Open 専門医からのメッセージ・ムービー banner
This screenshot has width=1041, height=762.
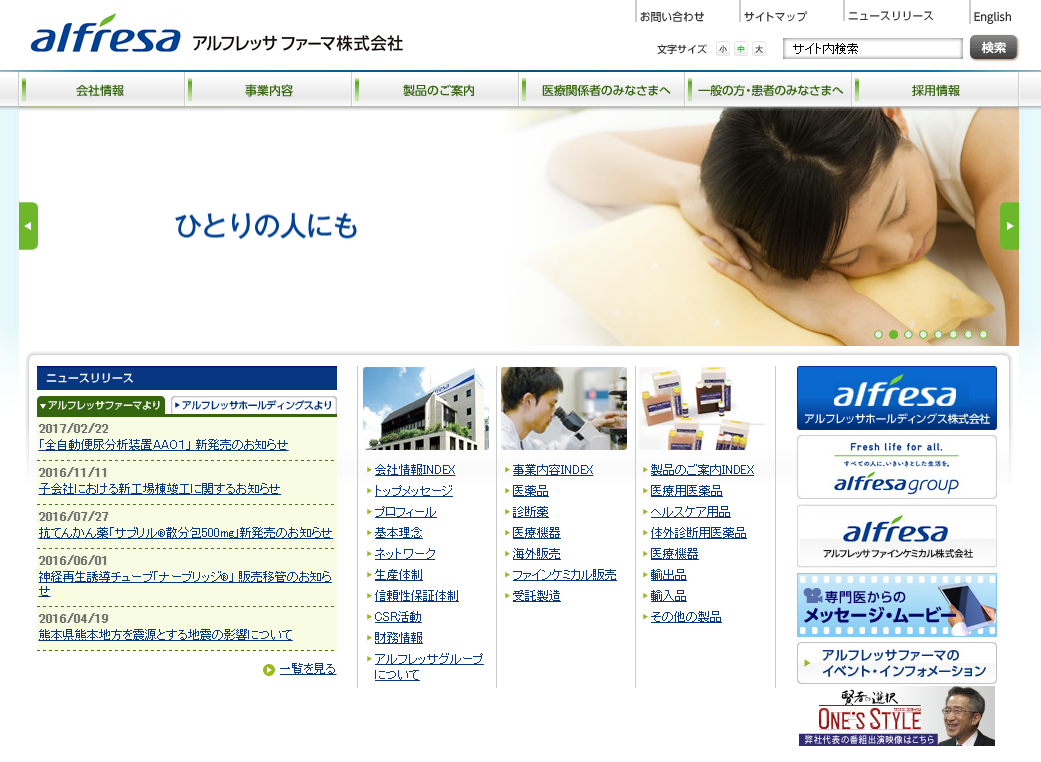(x=897, y=605)
